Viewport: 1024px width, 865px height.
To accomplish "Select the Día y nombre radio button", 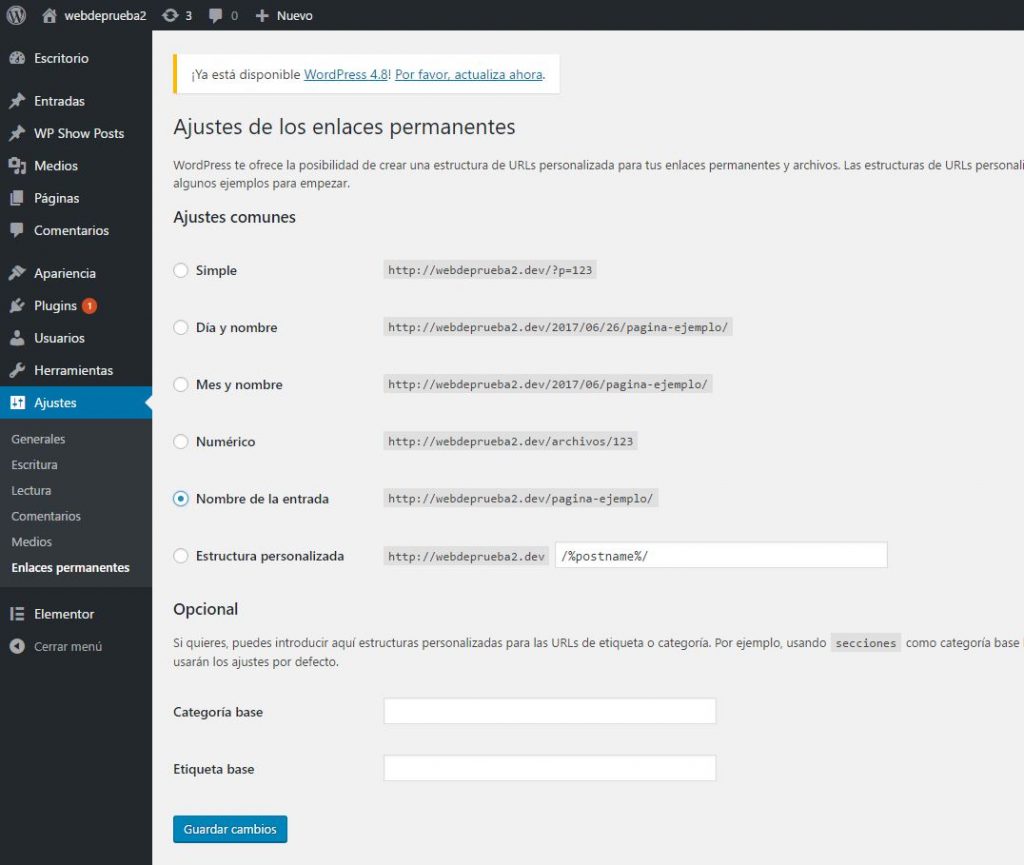I will click(181, 327).
